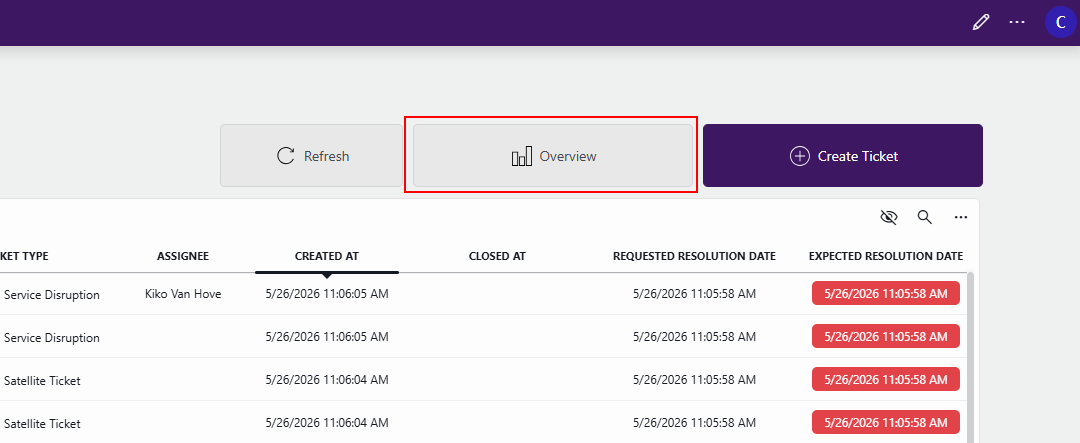Toggle the hidden columns eye icon
The image size is (1080, 443).
click(x=889, y=218)
